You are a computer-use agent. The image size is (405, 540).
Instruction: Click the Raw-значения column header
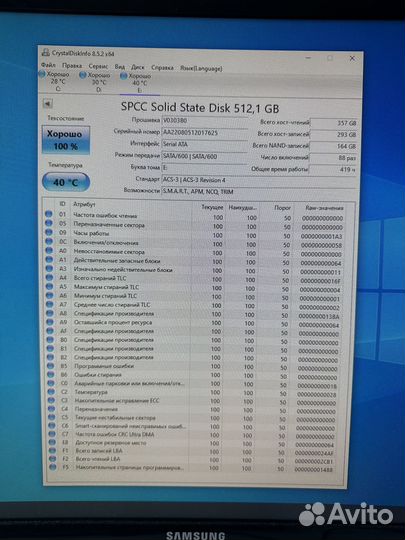[x=324, y=208]
